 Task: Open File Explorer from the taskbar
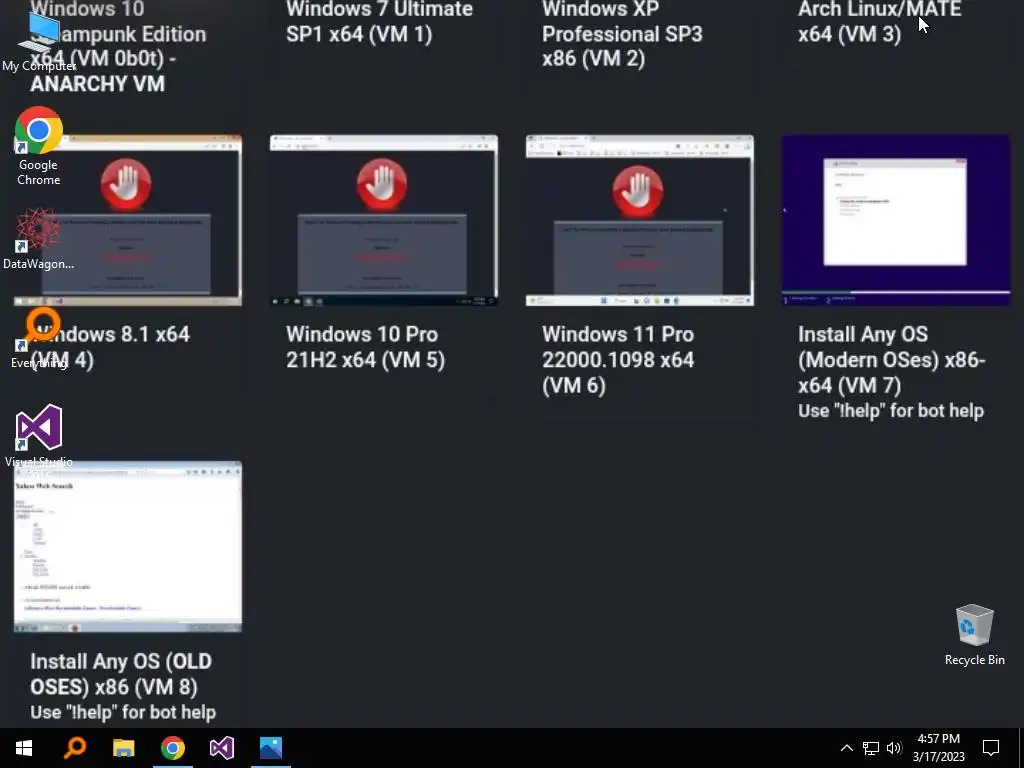coord(123,748)
